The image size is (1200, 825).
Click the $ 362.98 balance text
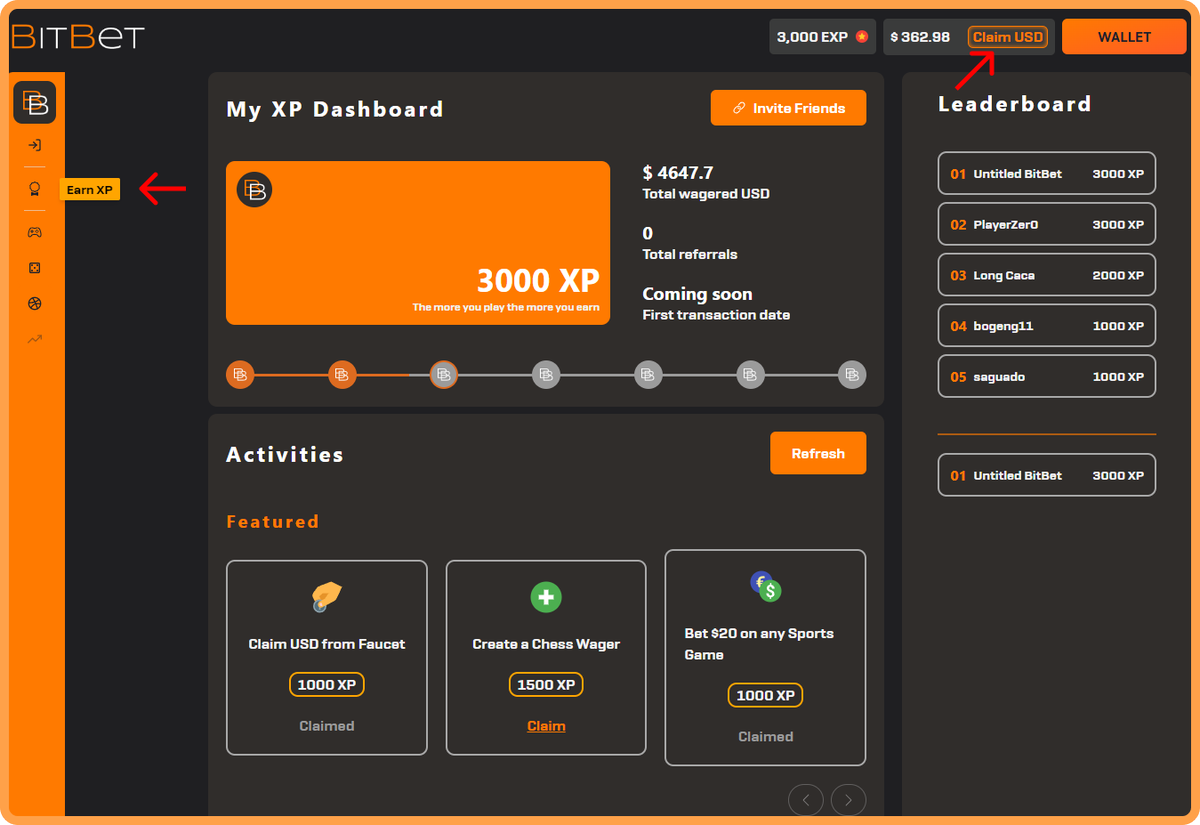[x=920, y=37]
